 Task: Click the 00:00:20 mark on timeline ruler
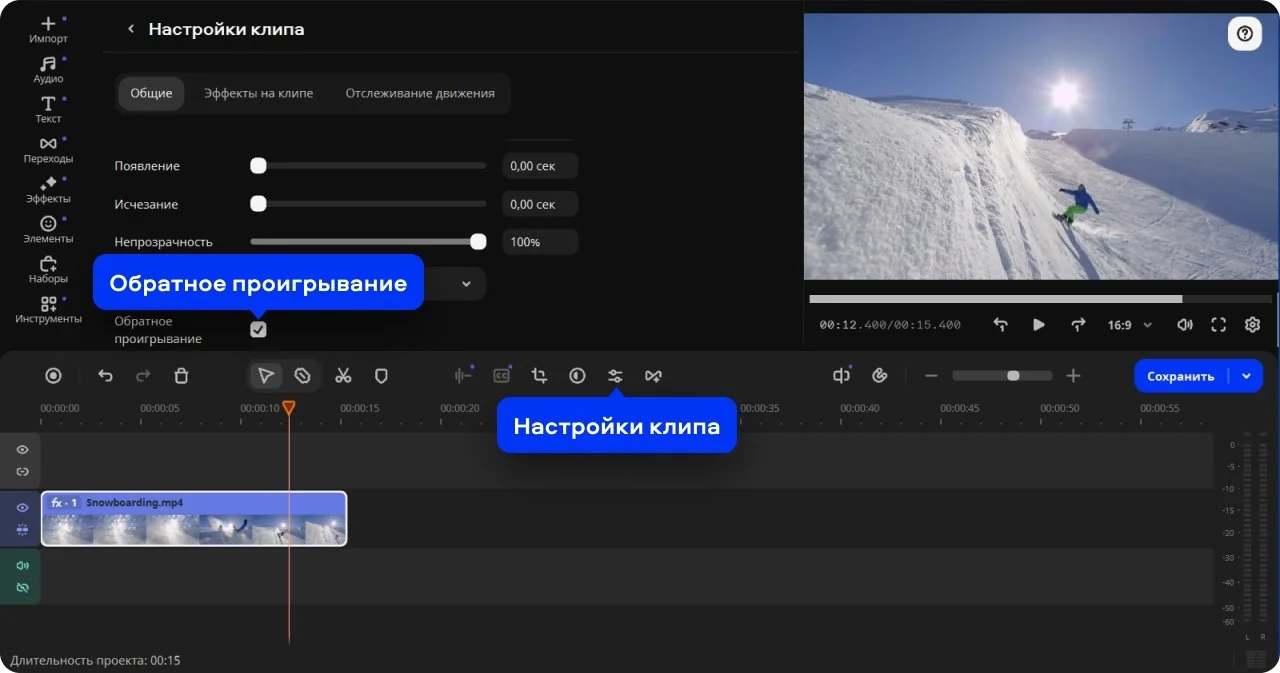[460, 408]
